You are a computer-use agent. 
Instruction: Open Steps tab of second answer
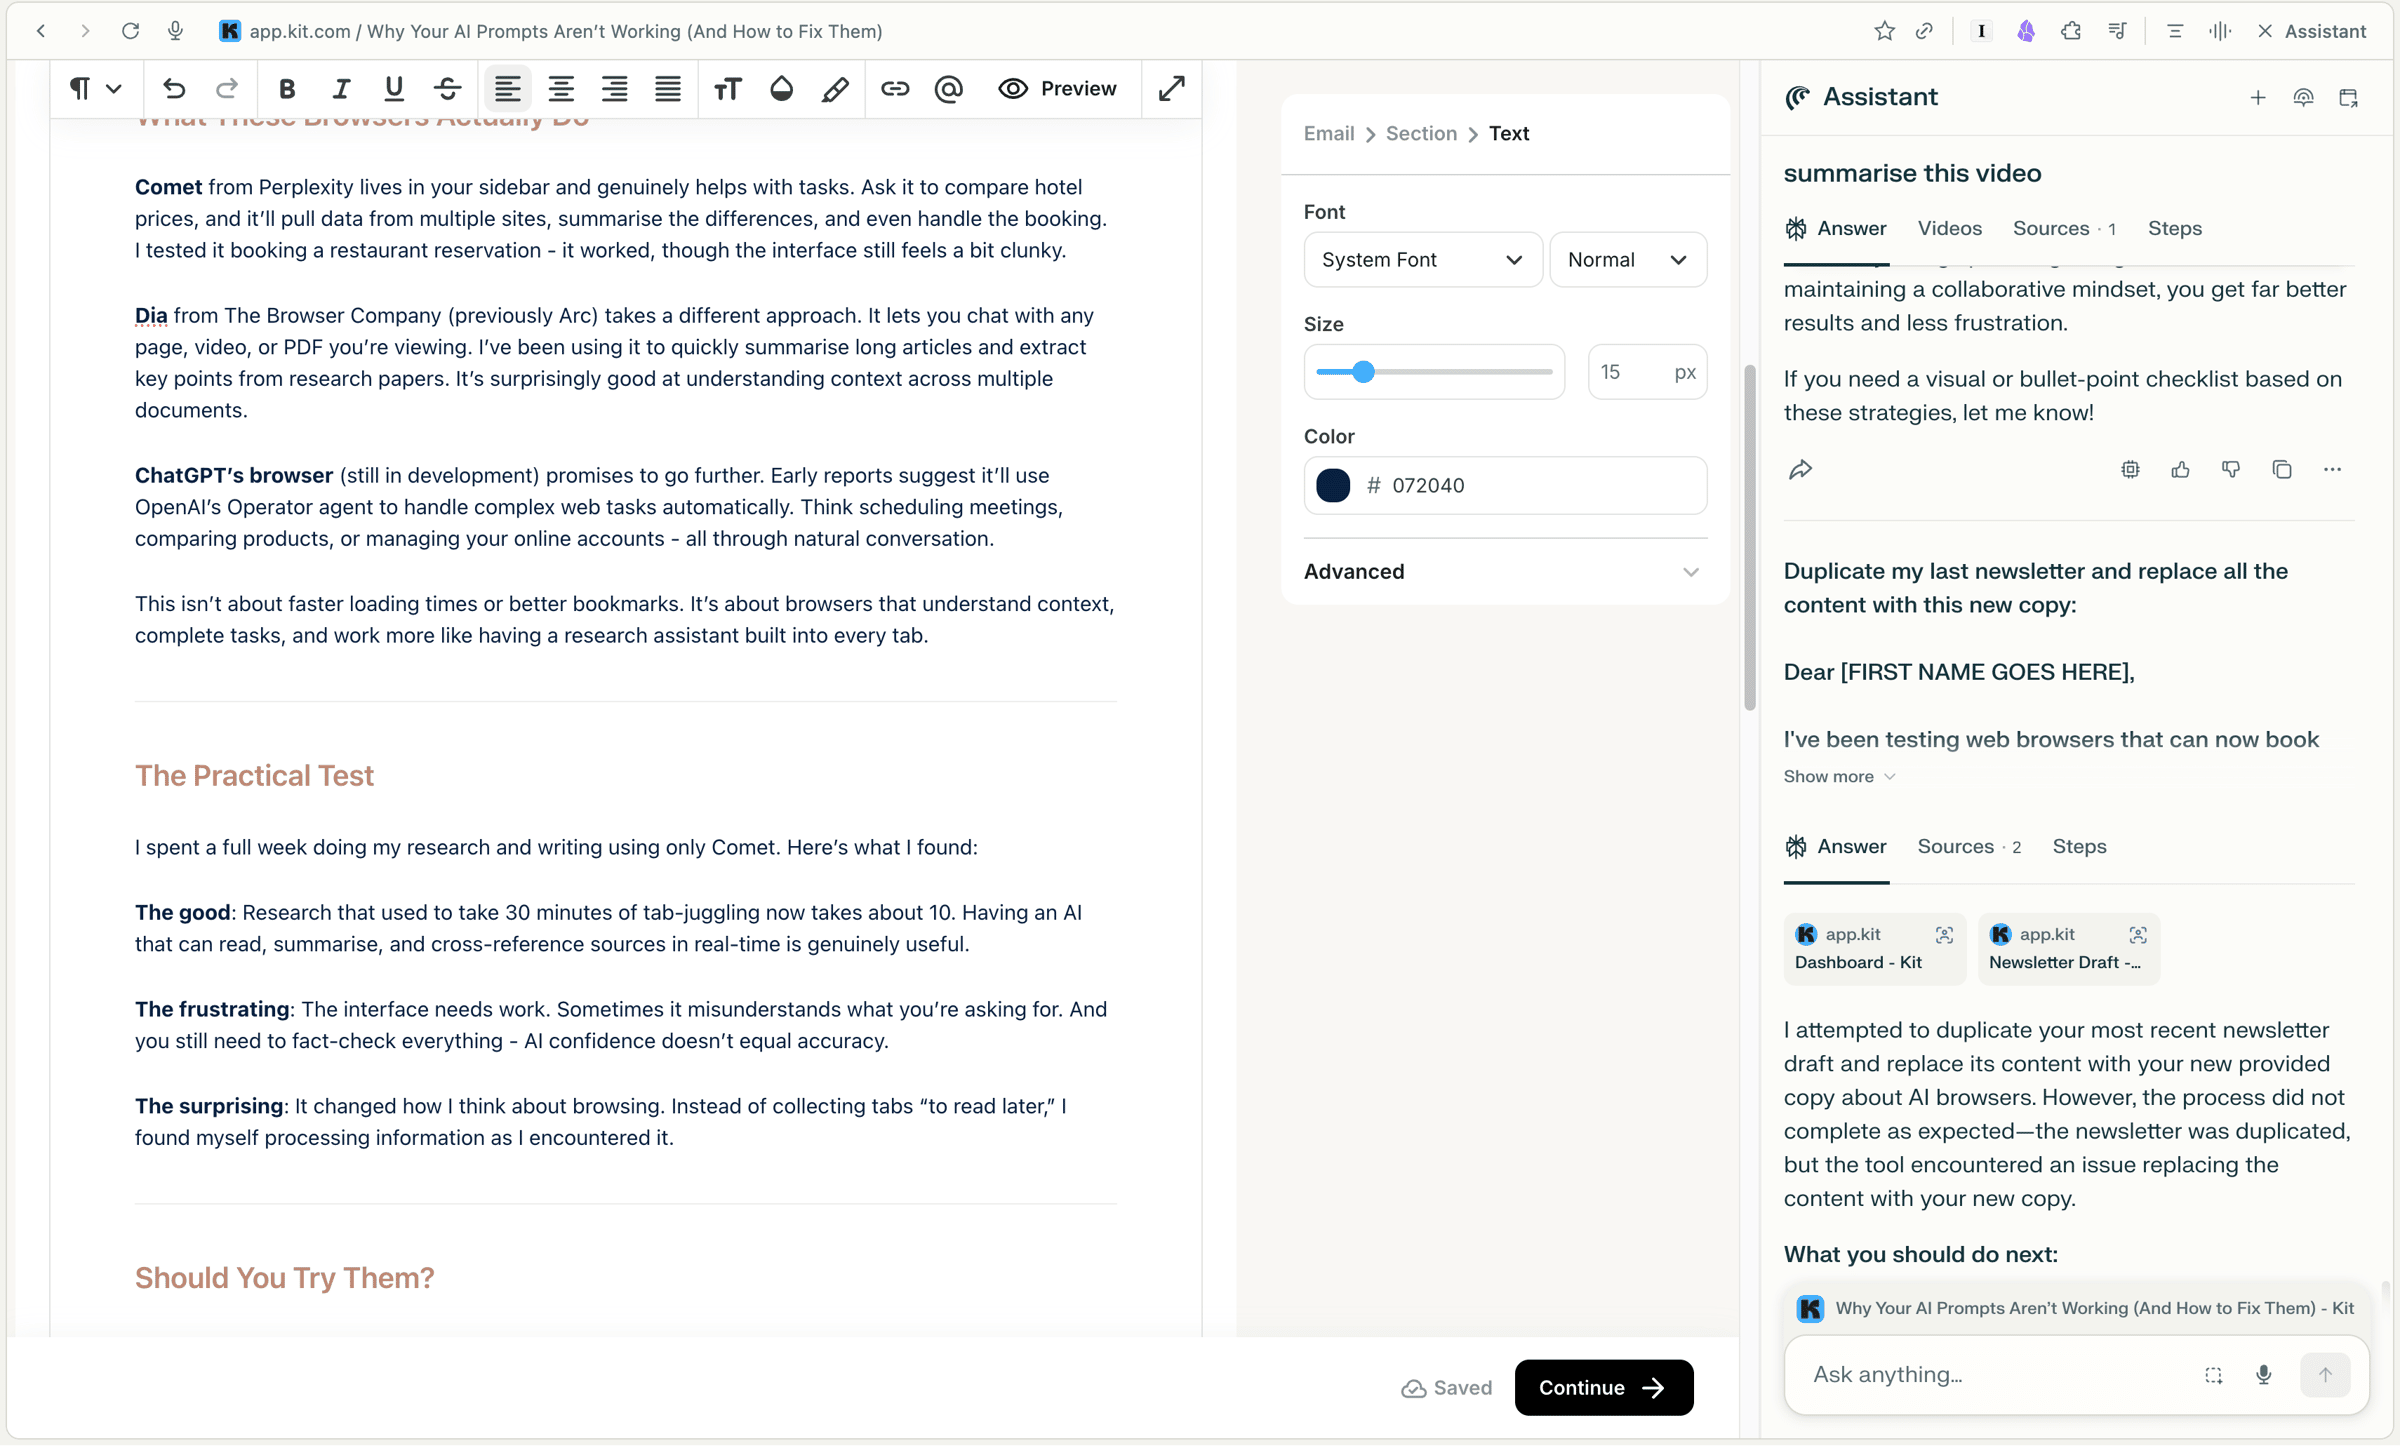coord(2079,847)
